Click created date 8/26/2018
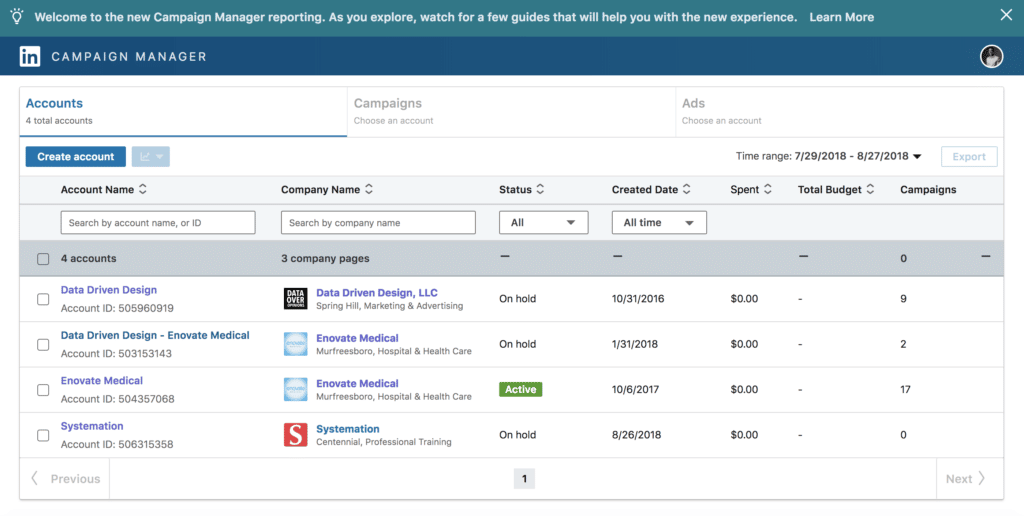 tap(636, 435)
